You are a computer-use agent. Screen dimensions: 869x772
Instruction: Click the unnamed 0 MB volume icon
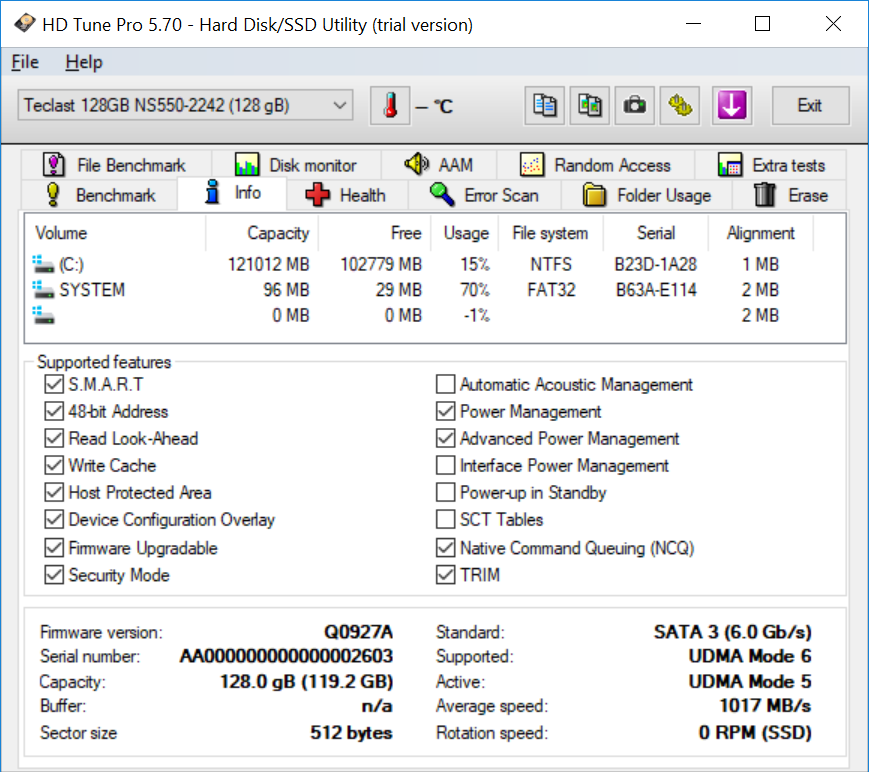point(43,315)
